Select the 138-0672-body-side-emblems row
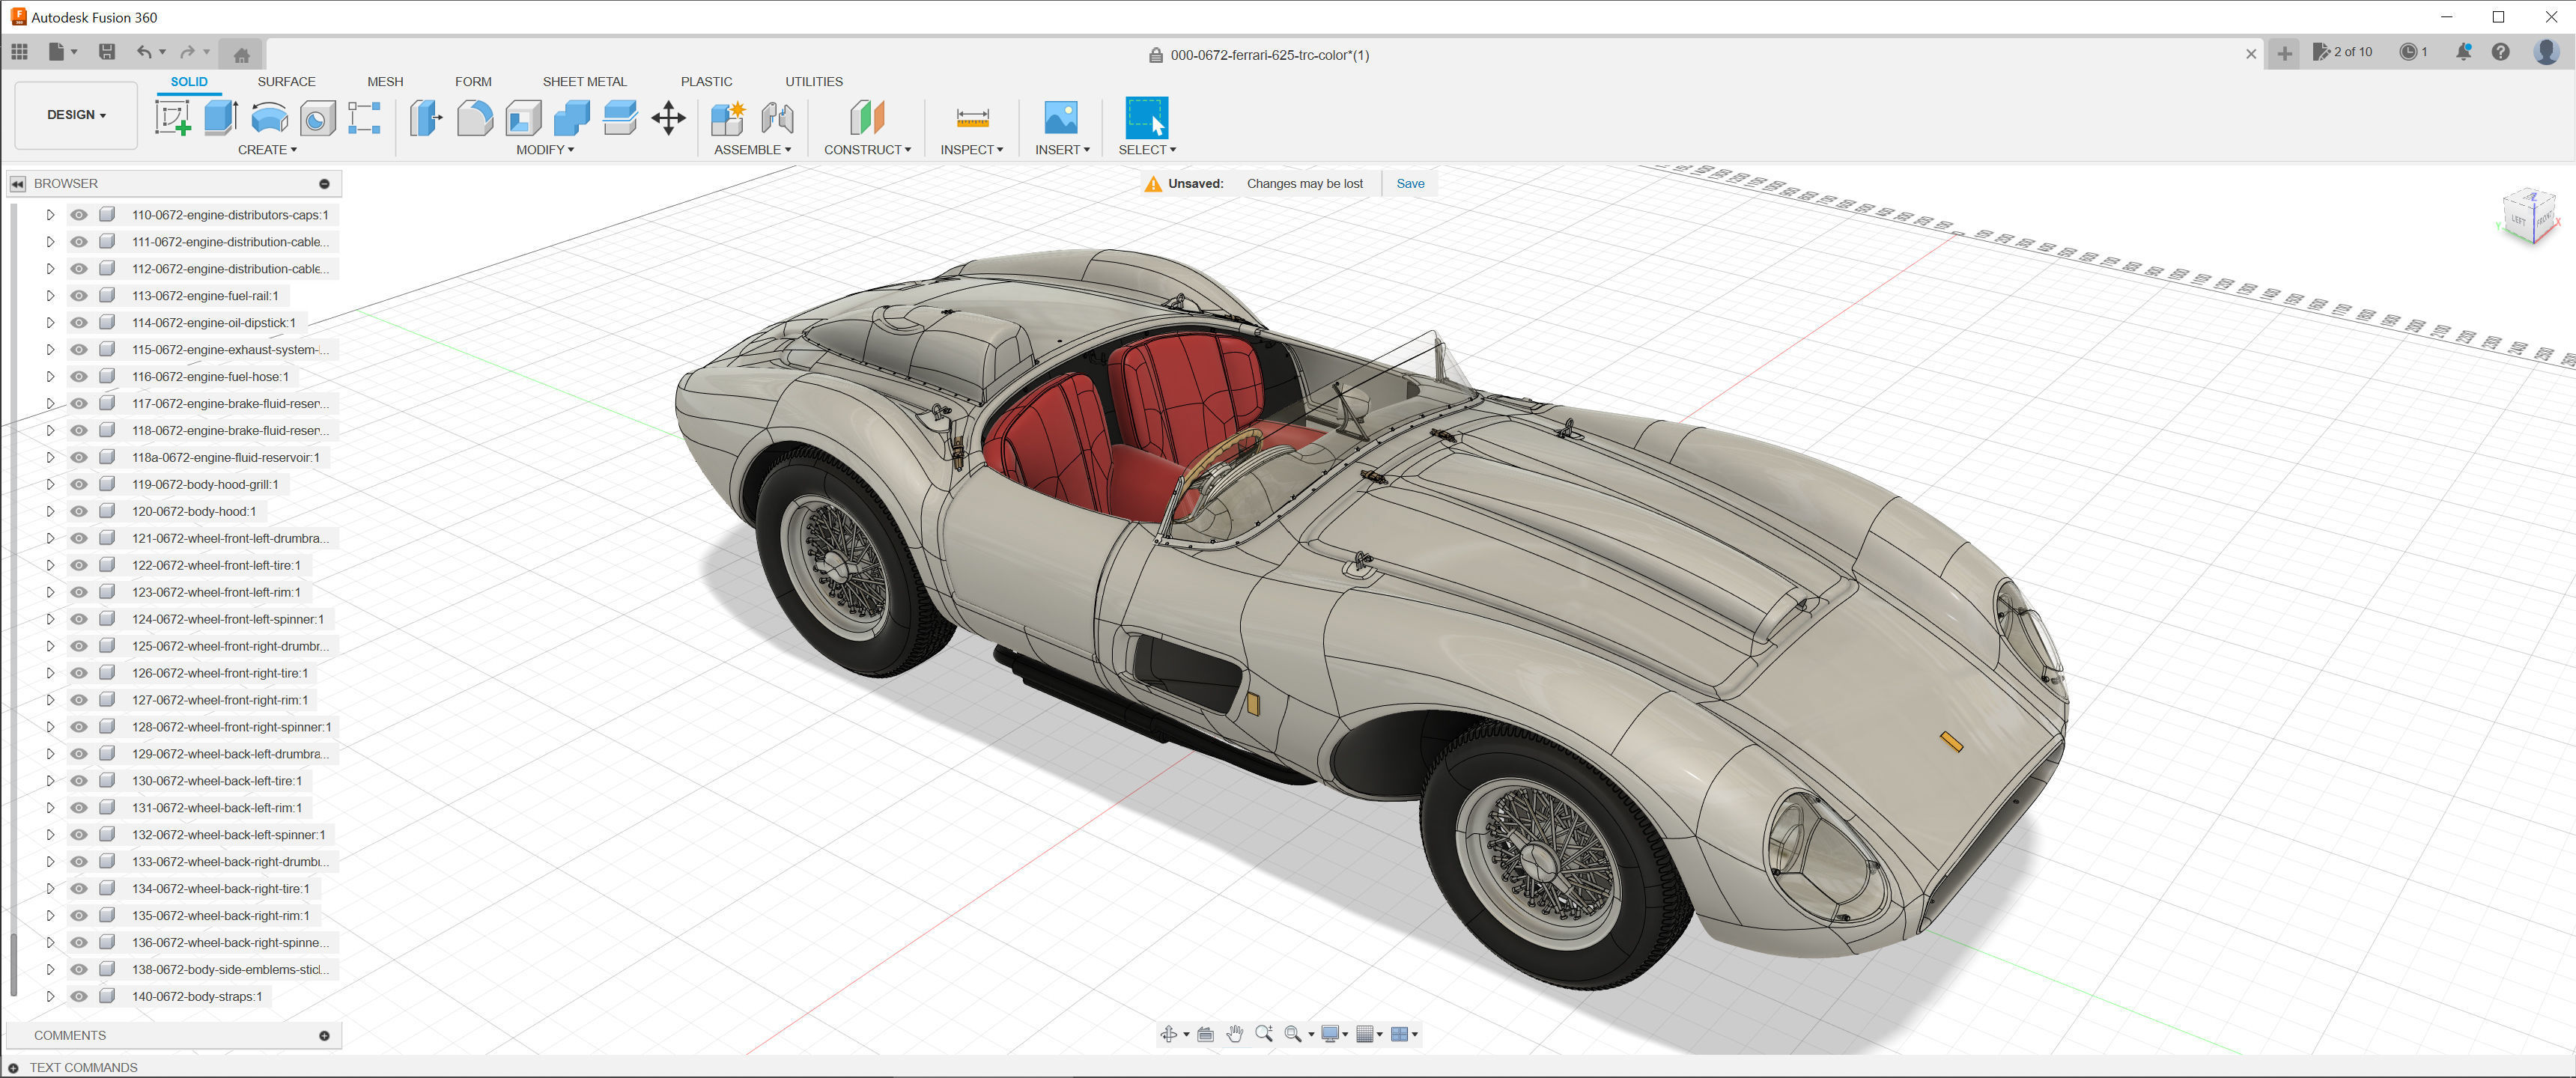Screen dimensions: 2576x1078 (x=230, y=969)
